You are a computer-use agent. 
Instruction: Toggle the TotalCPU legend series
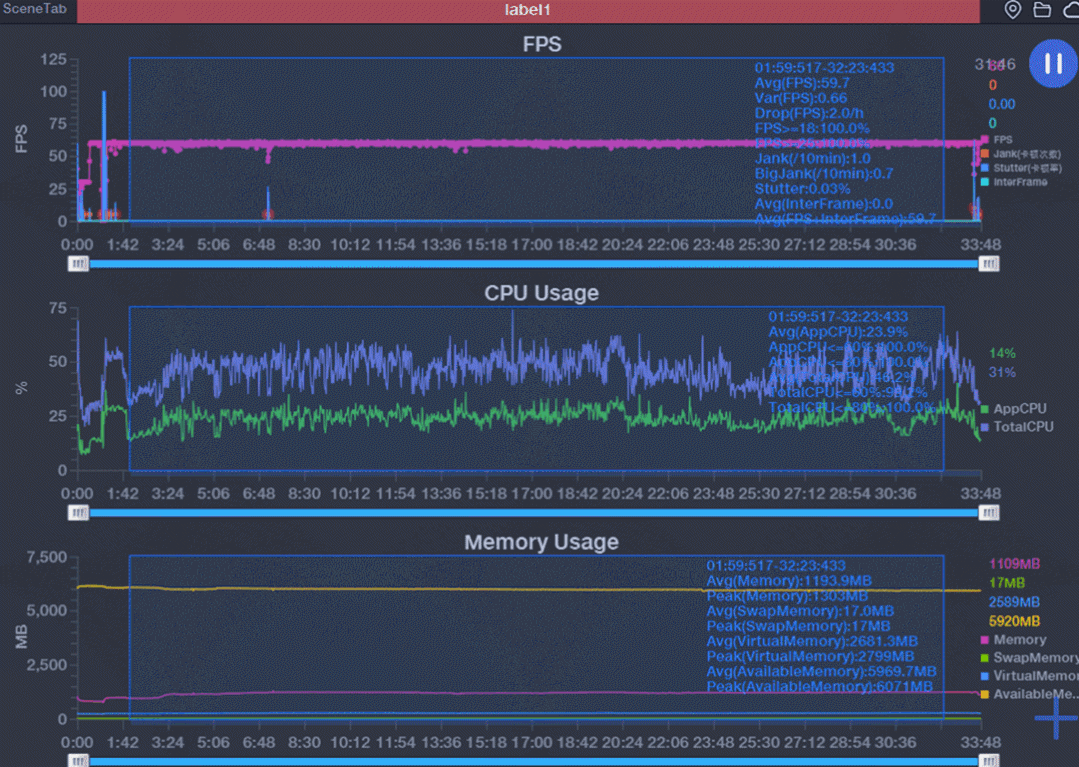[1017, 426]
